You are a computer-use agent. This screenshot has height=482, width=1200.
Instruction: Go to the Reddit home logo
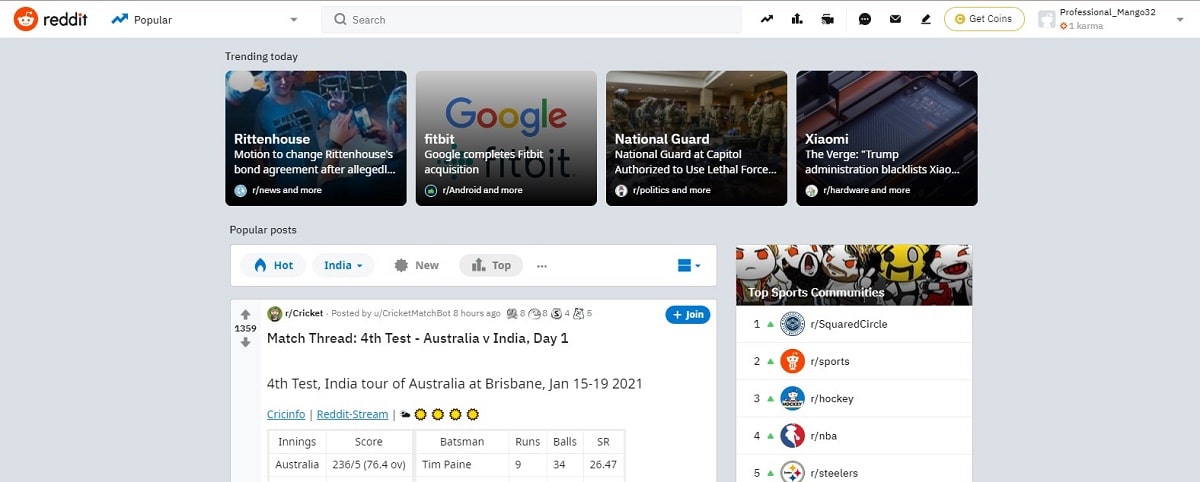(51, 19)
